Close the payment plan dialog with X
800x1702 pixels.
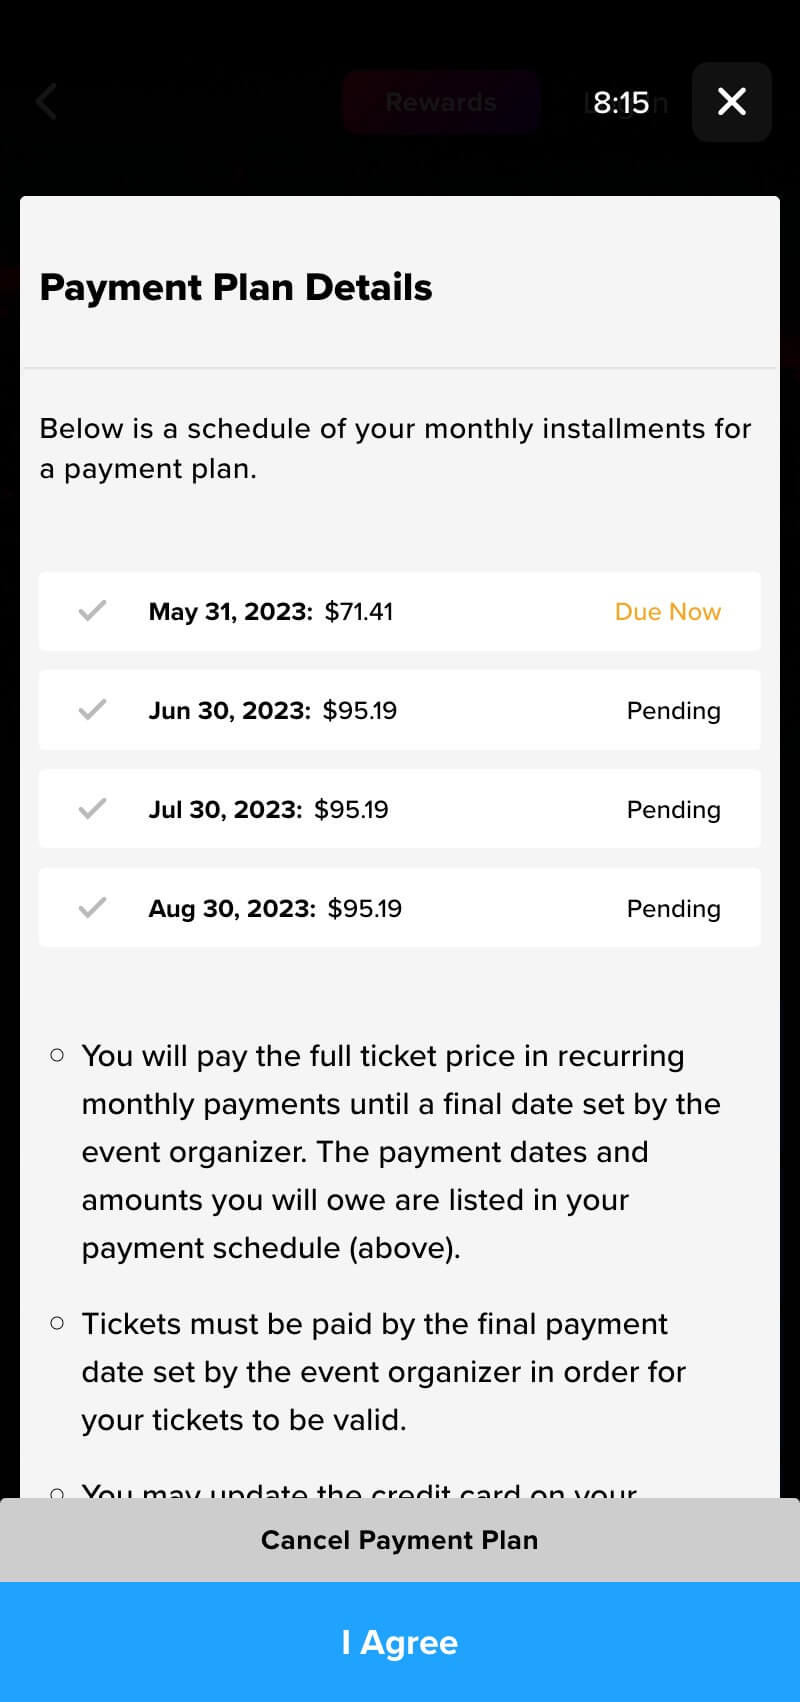(x=732, y=102)
